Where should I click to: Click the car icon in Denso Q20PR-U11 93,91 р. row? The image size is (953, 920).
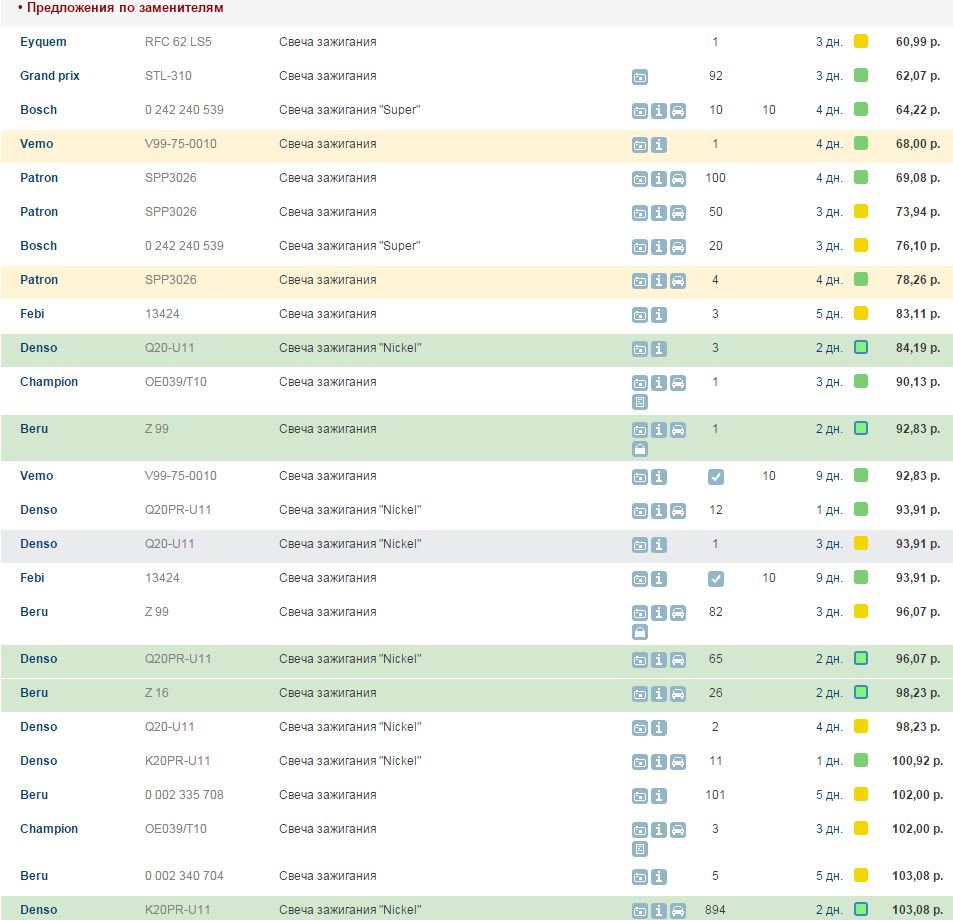(678, 511)
